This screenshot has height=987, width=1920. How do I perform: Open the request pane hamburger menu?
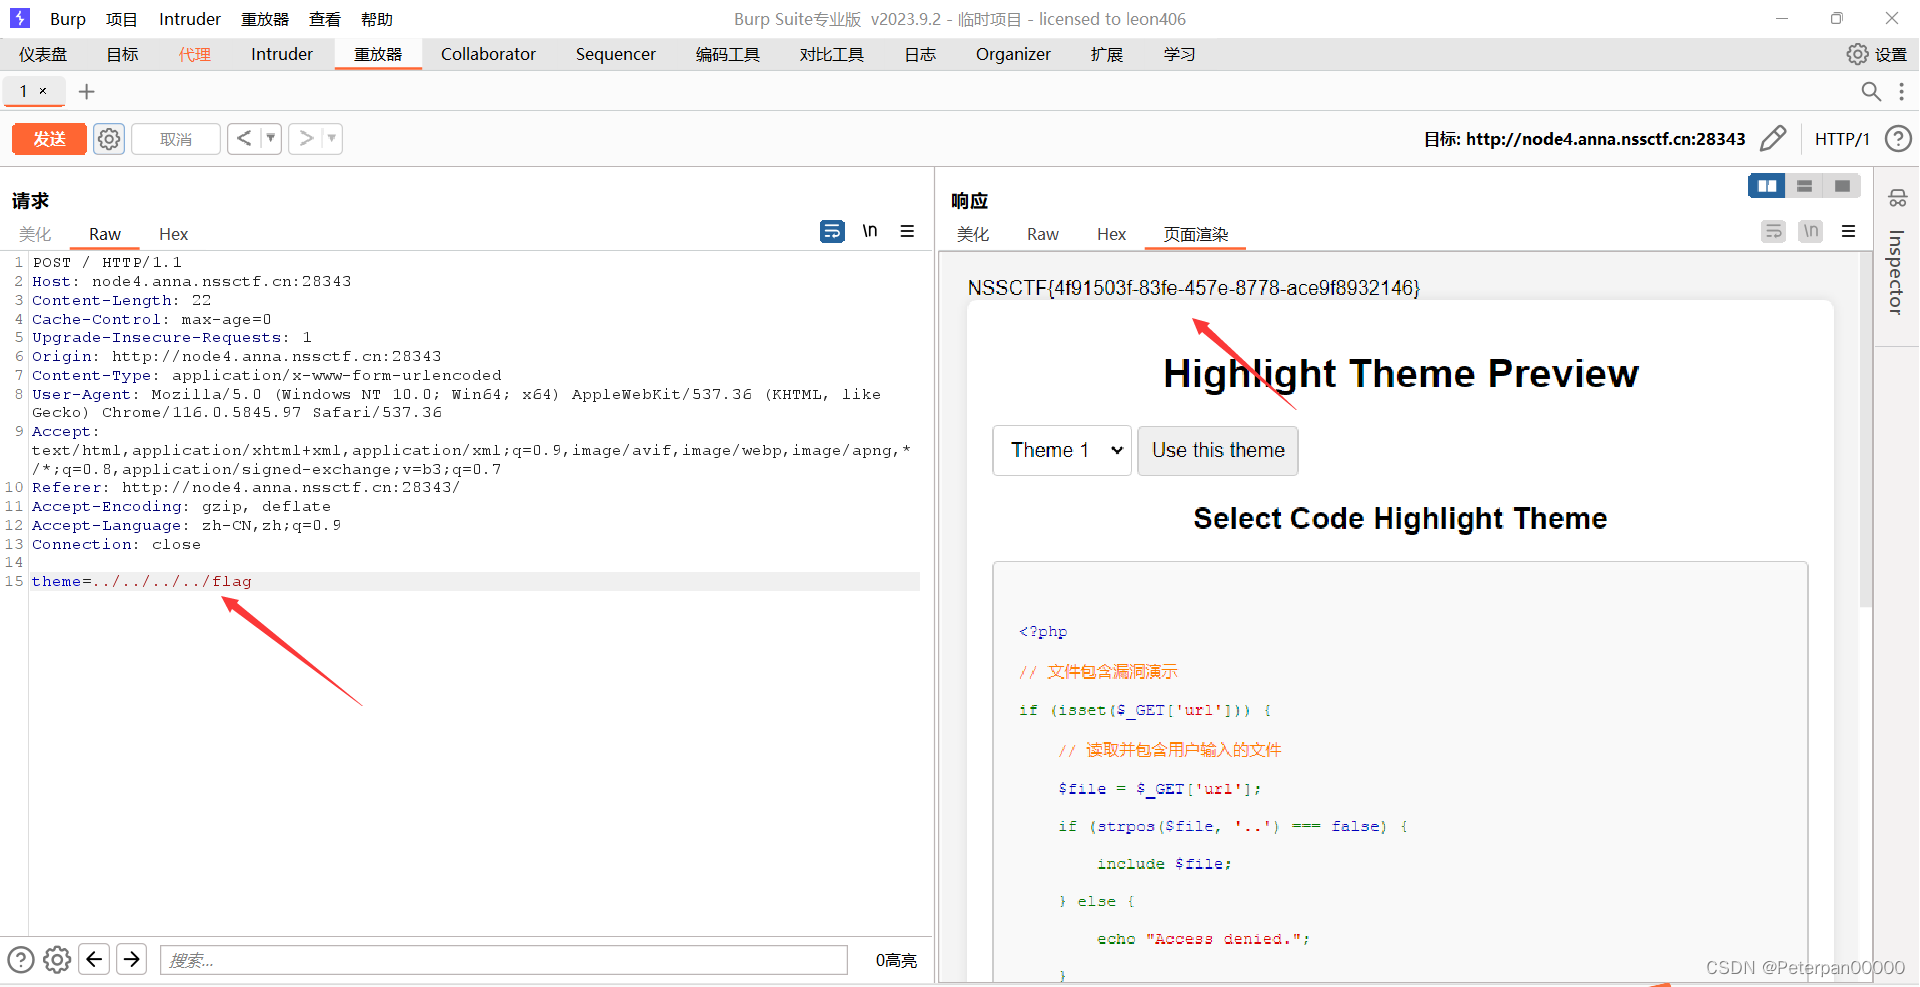click(x=907, y=231)
